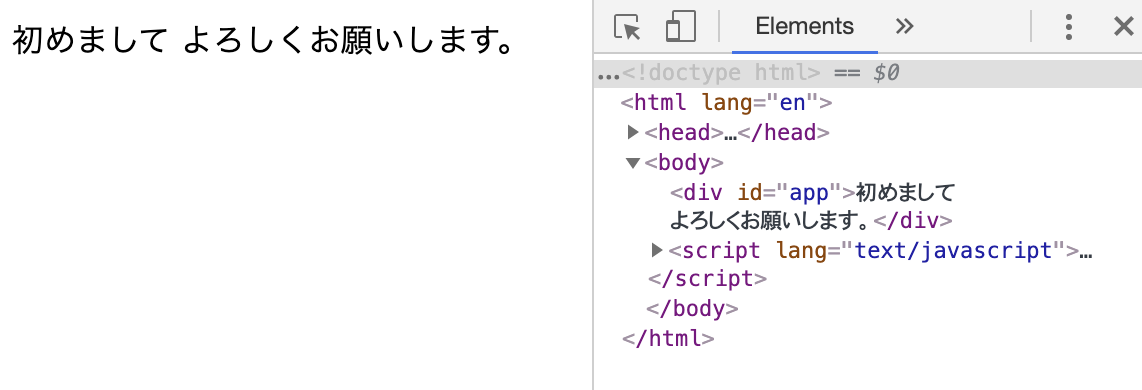Click the closing </html> tag line
Viewport: 1142px width, 390px height.
click(668, 338)
